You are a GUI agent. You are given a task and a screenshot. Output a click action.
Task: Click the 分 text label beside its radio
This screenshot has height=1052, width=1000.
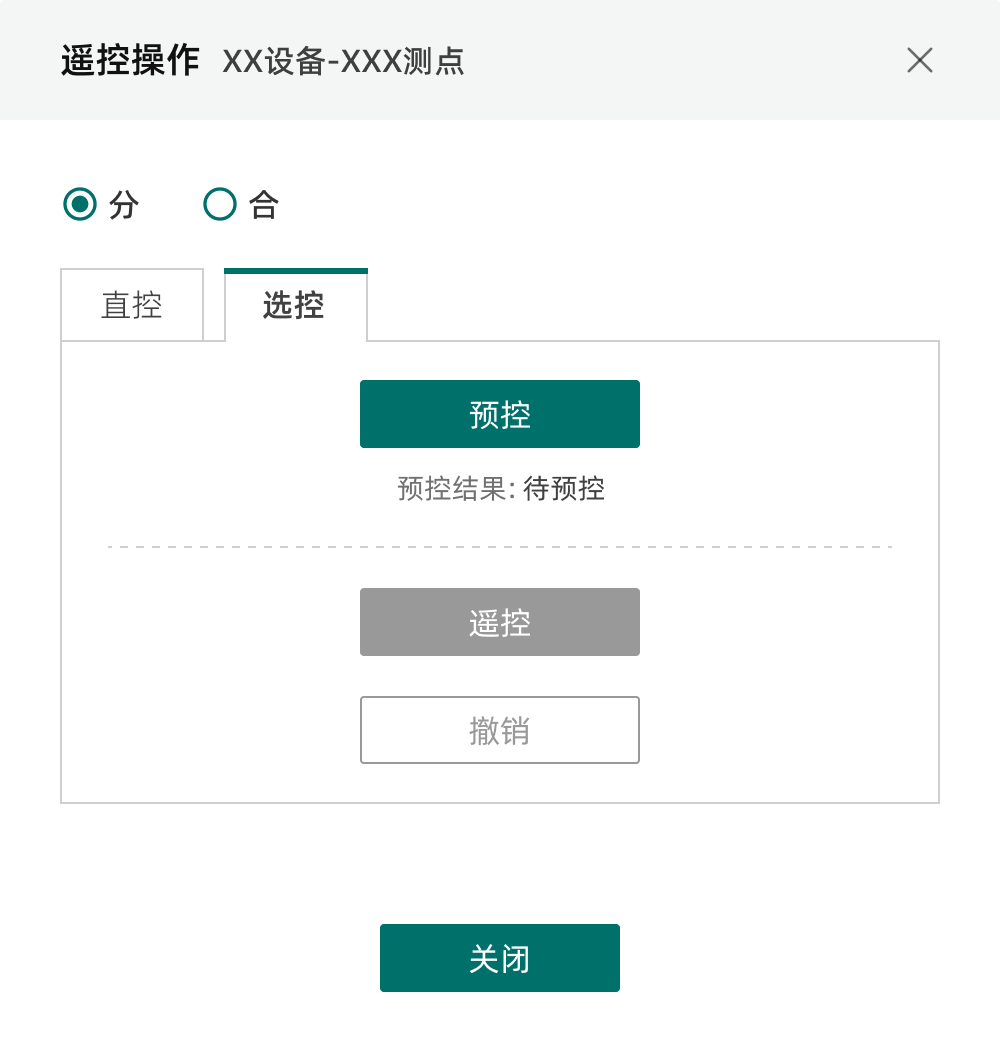124,205
